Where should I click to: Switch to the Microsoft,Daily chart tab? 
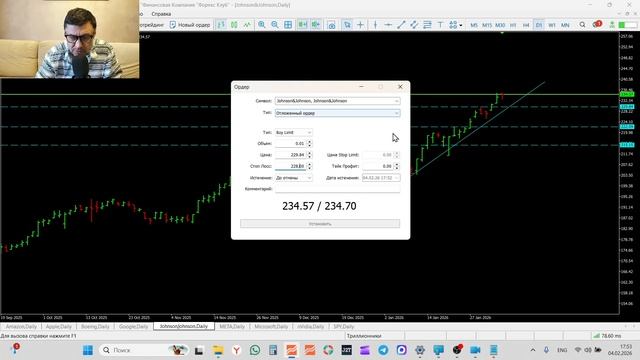click(x=271, y=327)
